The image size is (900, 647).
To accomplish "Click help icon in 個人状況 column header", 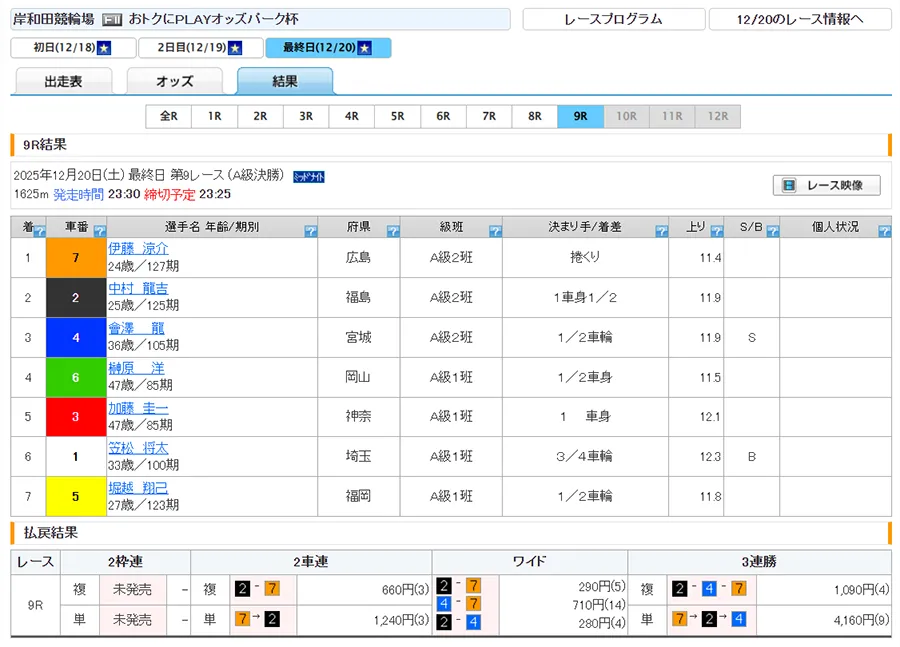I will pos(883,231).
